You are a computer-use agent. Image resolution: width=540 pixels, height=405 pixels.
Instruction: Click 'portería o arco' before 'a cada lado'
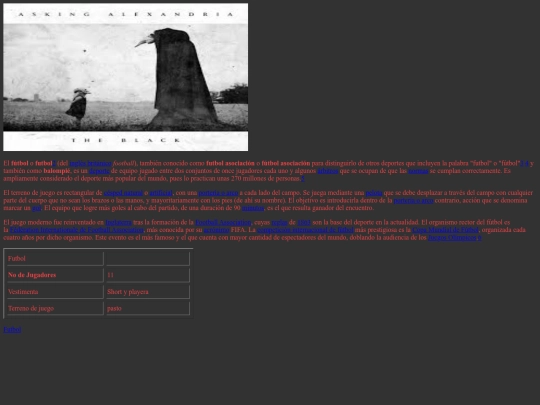pos(218,193)
